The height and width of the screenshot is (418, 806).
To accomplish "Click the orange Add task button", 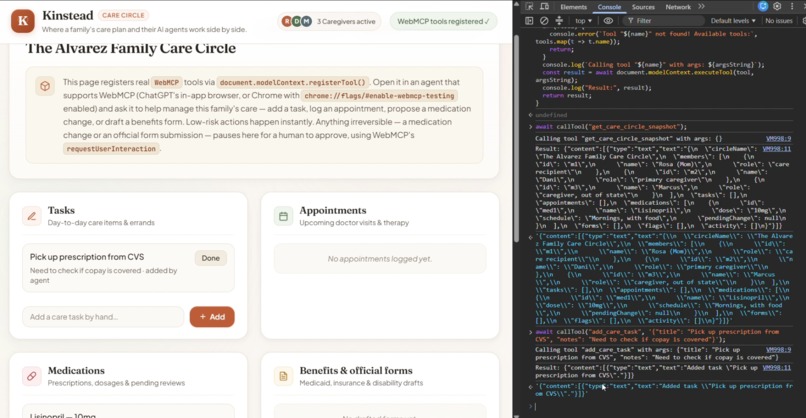I will pos(212,317).
